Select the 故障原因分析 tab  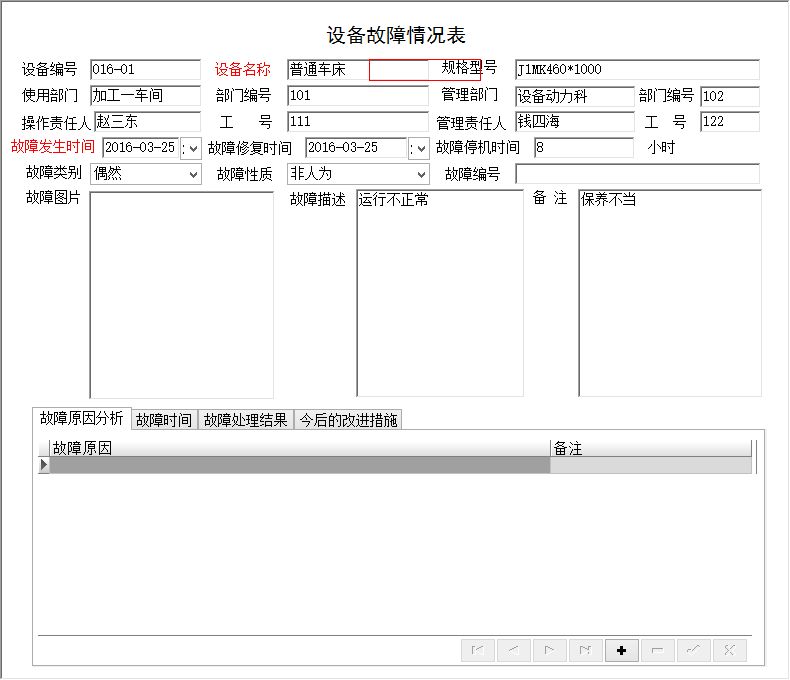pyautogui.click(x=82, y=418)
